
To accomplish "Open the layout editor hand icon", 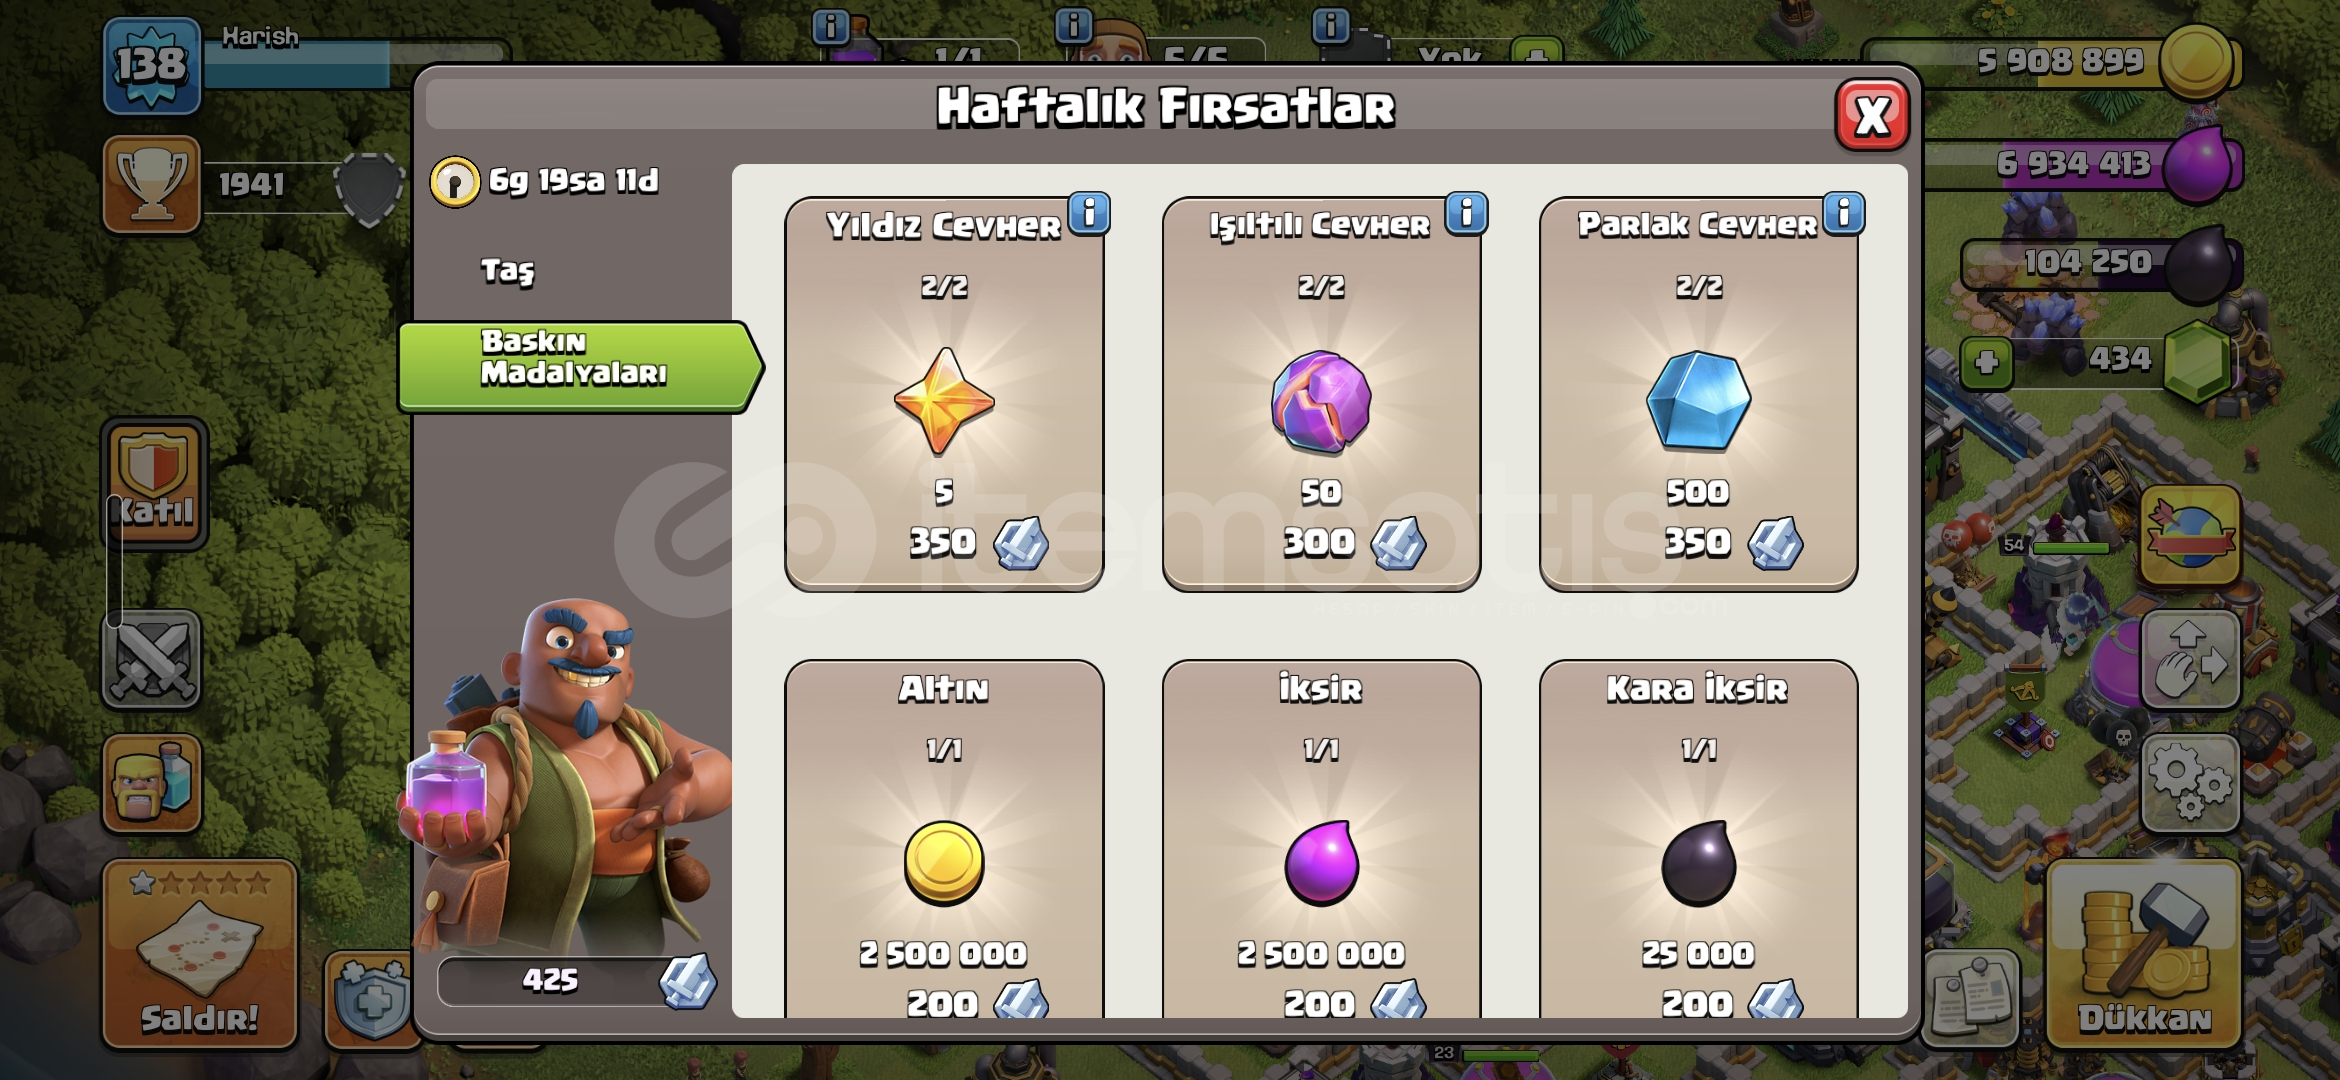I will 2189,660.
